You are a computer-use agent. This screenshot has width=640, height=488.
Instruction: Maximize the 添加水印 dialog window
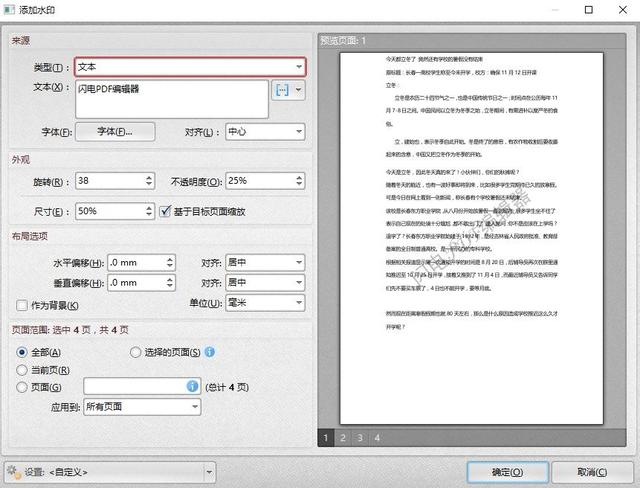tap(589, 10)
